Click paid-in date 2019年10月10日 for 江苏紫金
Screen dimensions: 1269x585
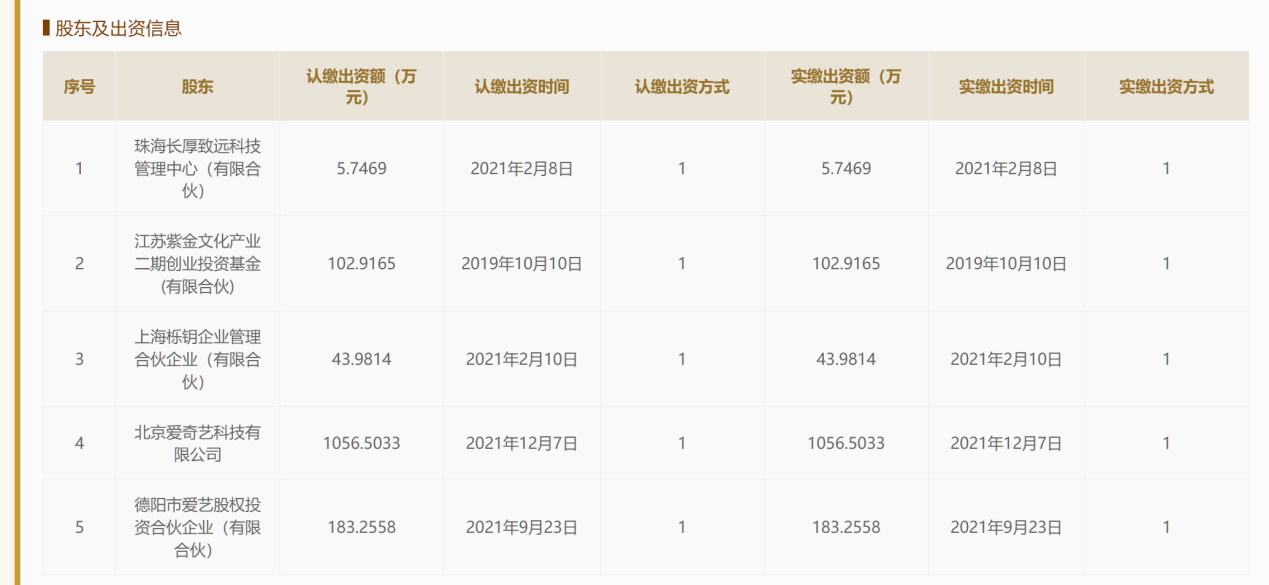[x=1006, y=264]
